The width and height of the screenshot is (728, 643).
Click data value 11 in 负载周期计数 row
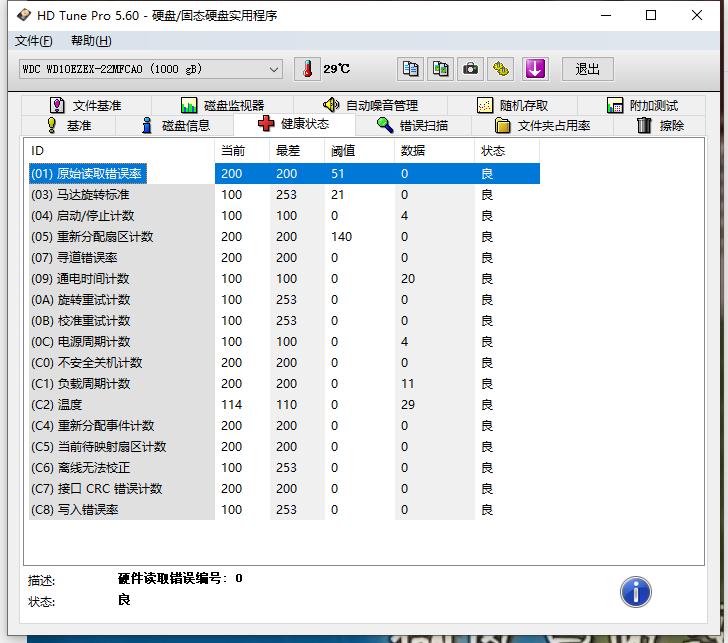(408, 383)
